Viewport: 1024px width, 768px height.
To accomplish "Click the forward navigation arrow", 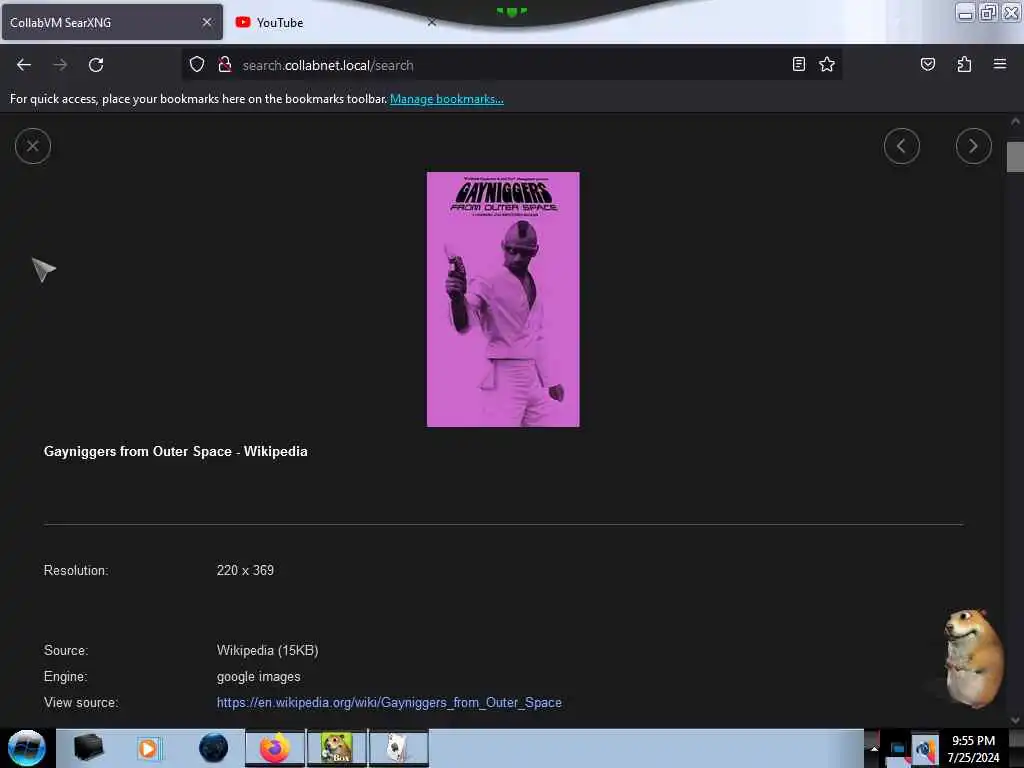I will (x=59, y=65).
